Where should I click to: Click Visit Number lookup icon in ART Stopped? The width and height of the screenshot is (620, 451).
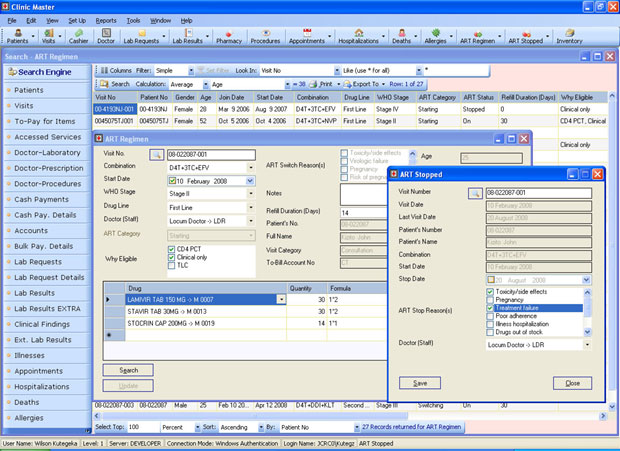click(475, 193)
